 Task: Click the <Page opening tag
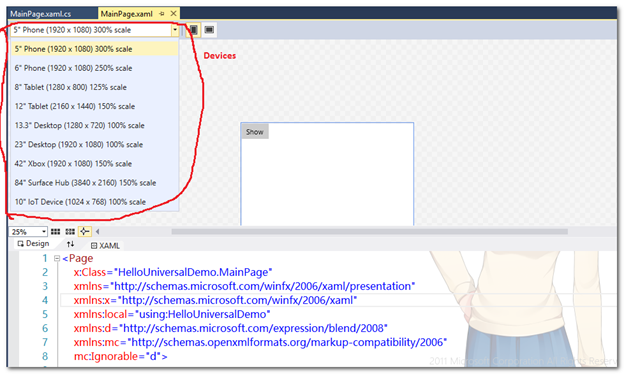(78, 258)
